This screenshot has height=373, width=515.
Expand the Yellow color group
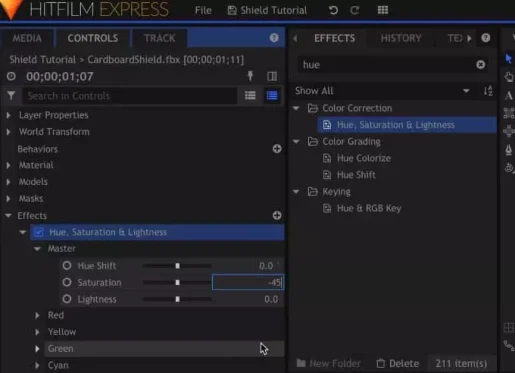[37, 332]
